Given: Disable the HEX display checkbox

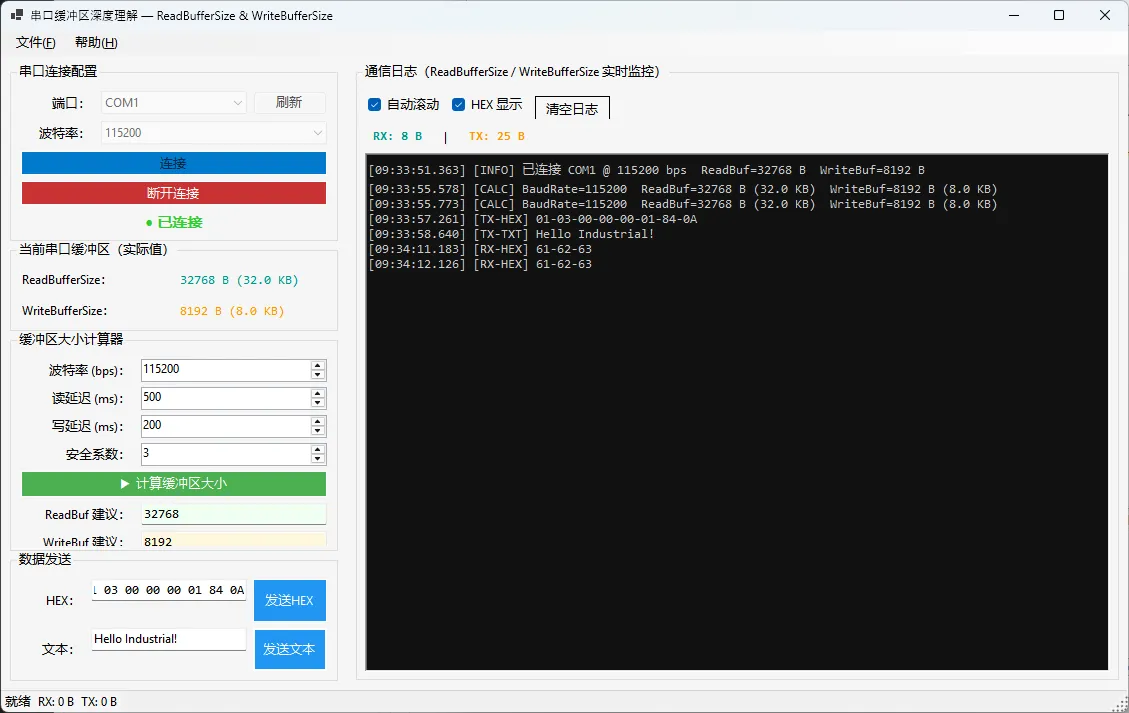Looking at the screenshot, I should pyautogui.click(x=459, y=105).
